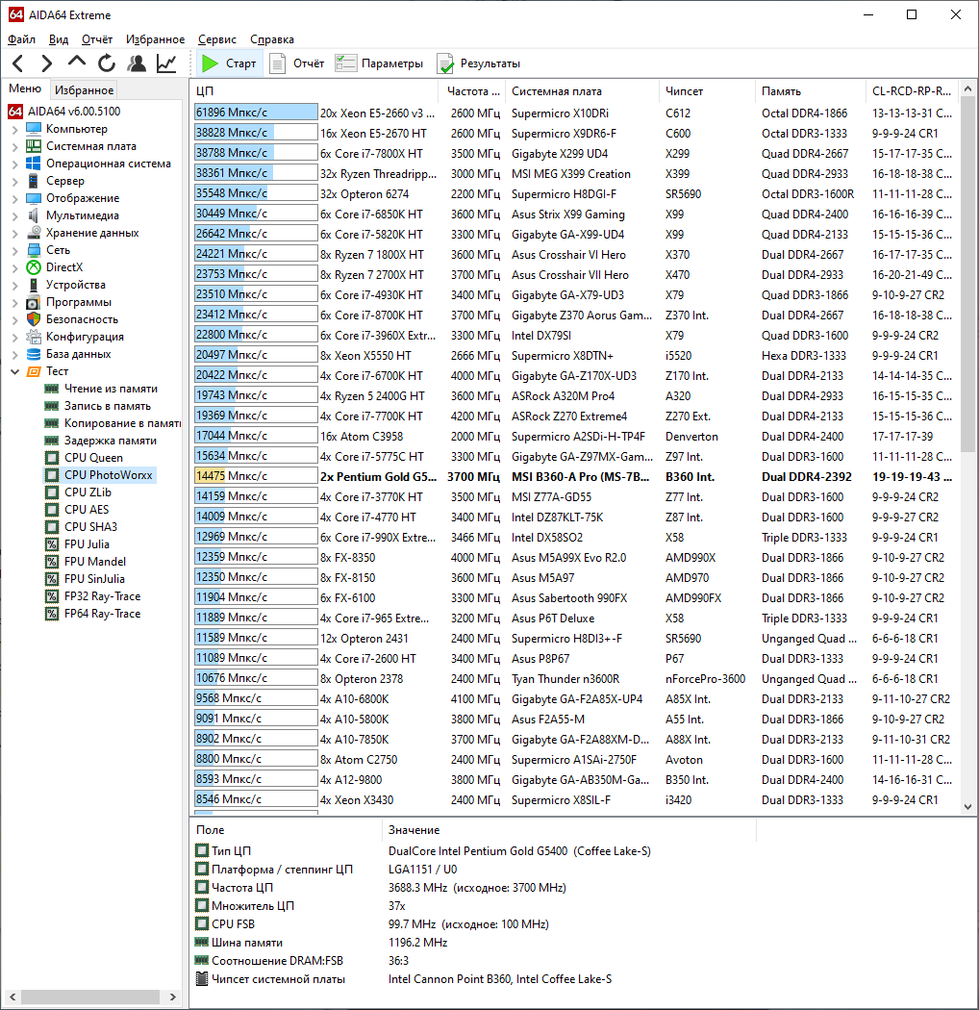
Task: Select the CPU Queen benchmark
Action: pyautogui.click(x=93, y=458)
